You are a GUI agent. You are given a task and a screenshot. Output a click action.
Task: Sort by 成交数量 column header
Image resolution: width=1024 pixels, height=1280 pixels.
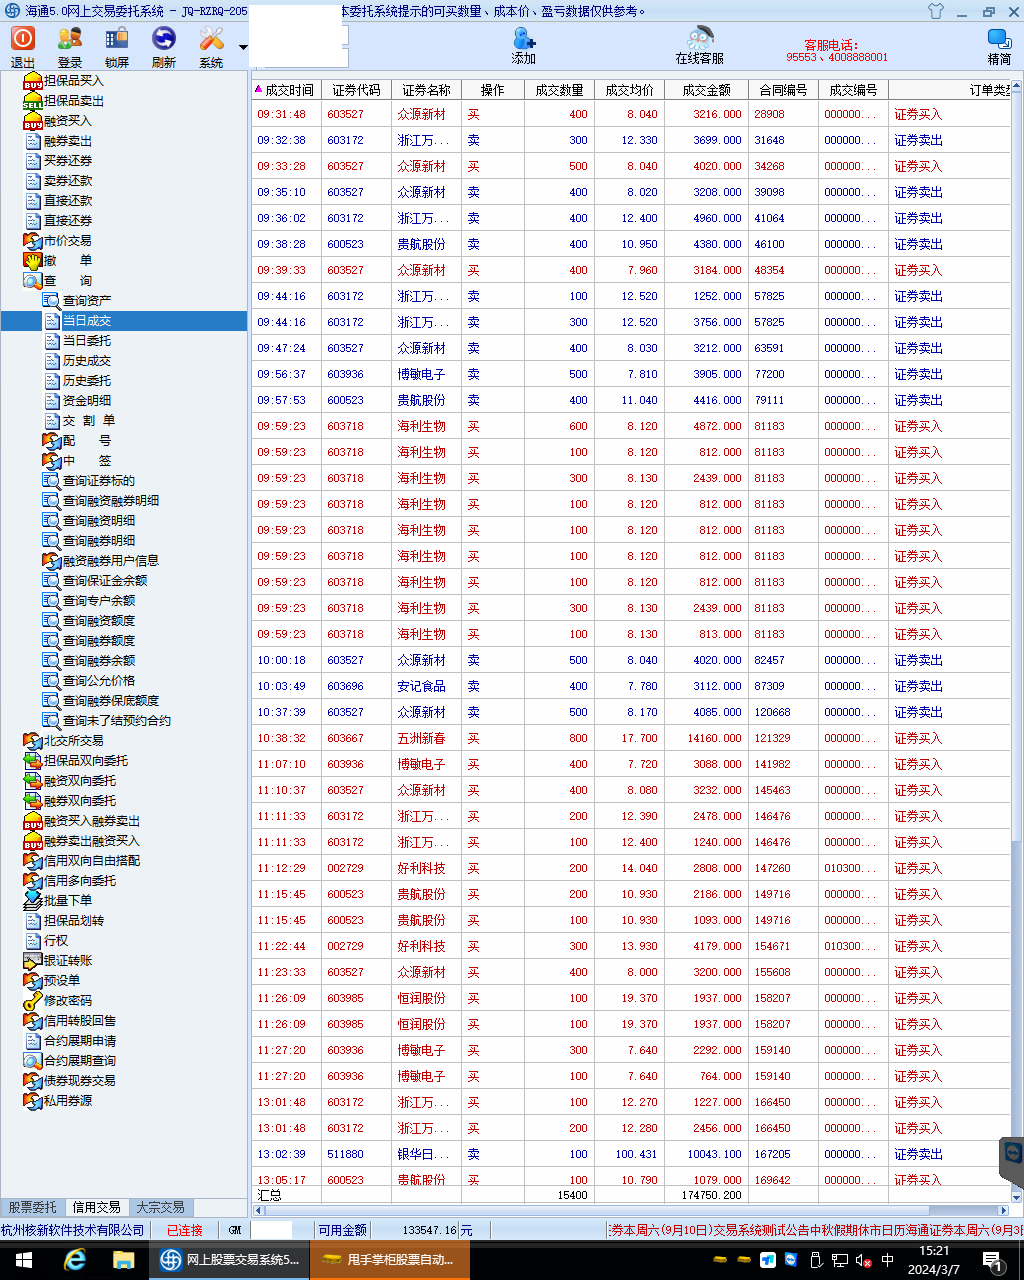point(559,90)
